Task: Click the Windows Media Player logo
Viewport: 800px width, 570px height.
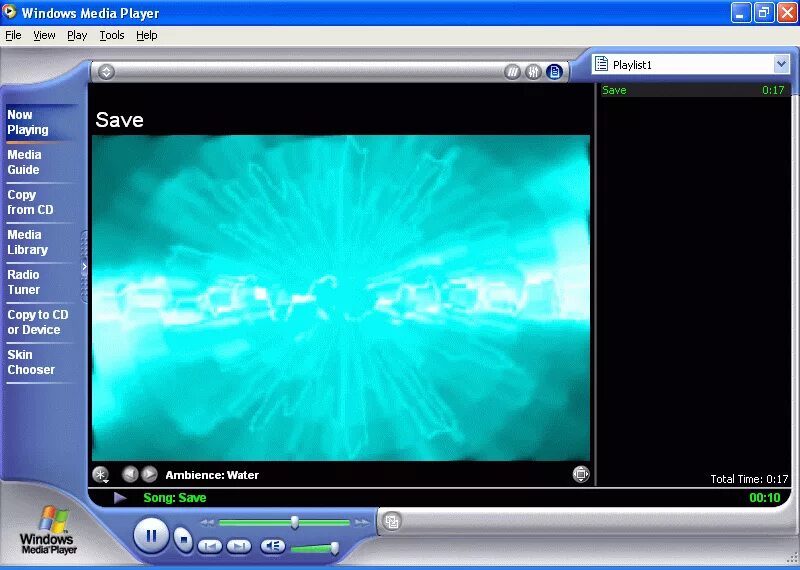Action: click(x=49, y=530)
